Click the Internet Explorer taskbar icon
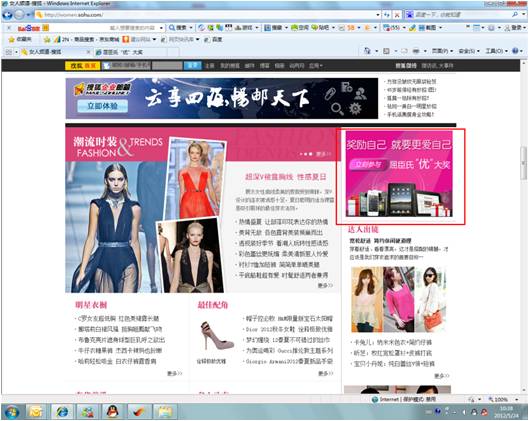529x421 pixels. pyautogui.click(x=62, y=412)
